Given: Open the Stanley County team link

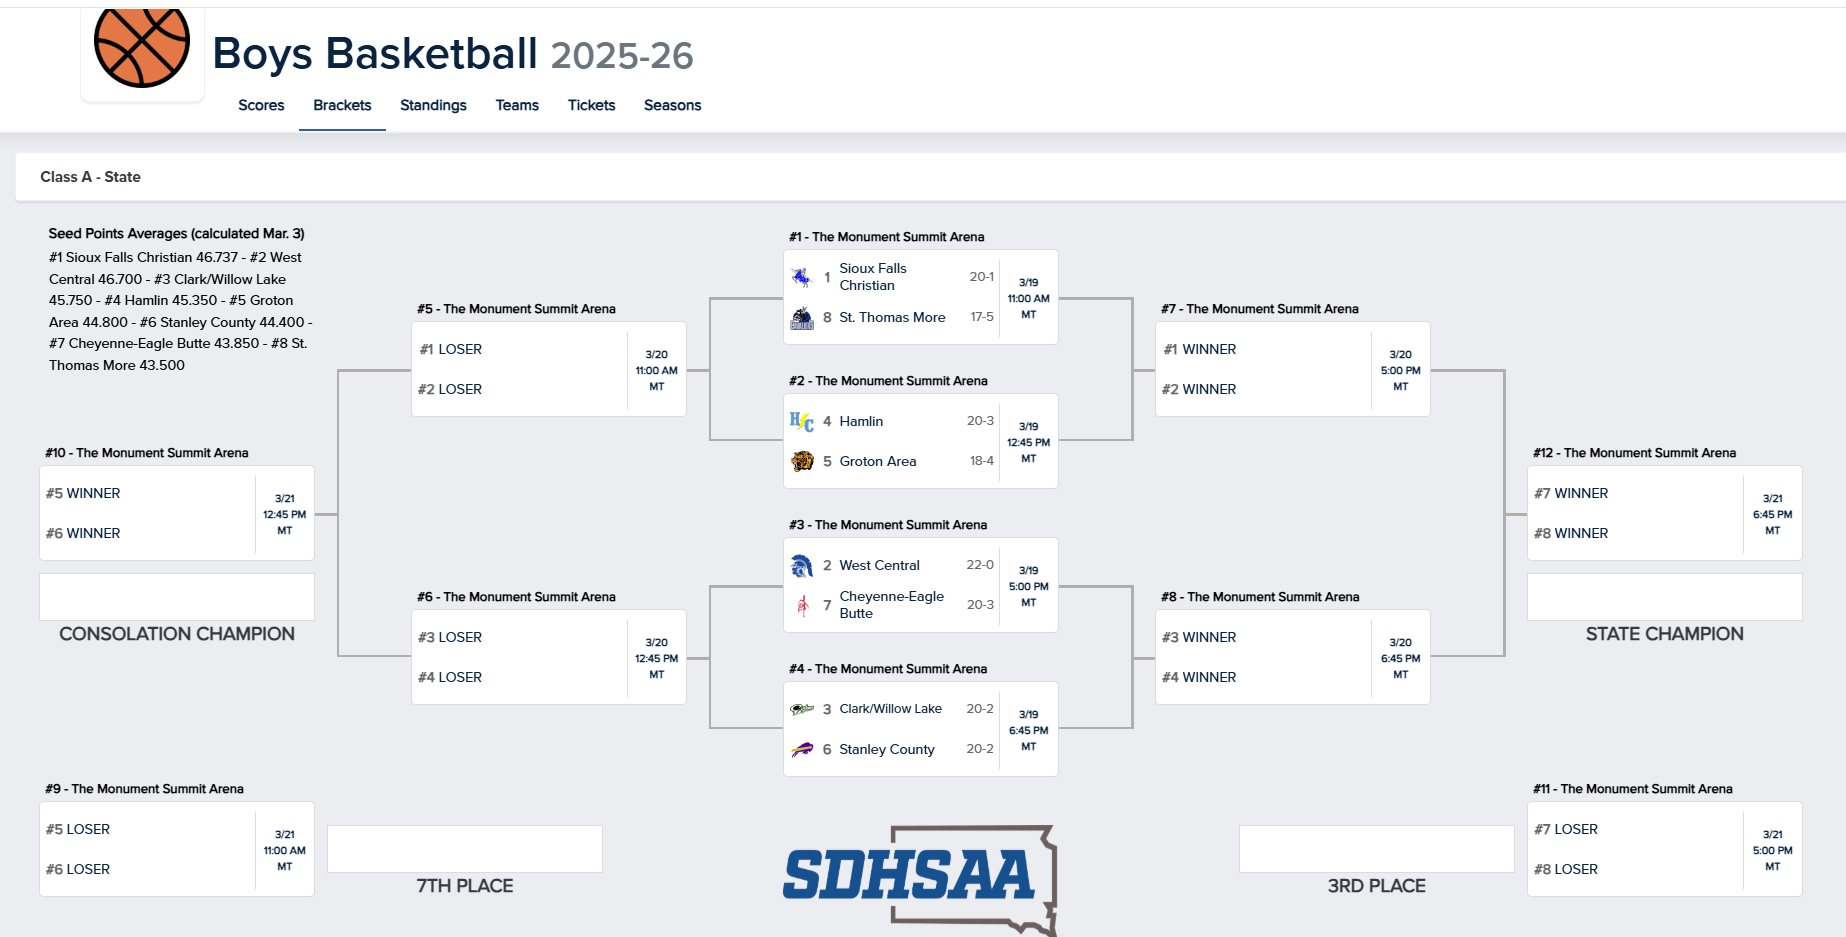Looking at the screenshot, I should 887,749.
